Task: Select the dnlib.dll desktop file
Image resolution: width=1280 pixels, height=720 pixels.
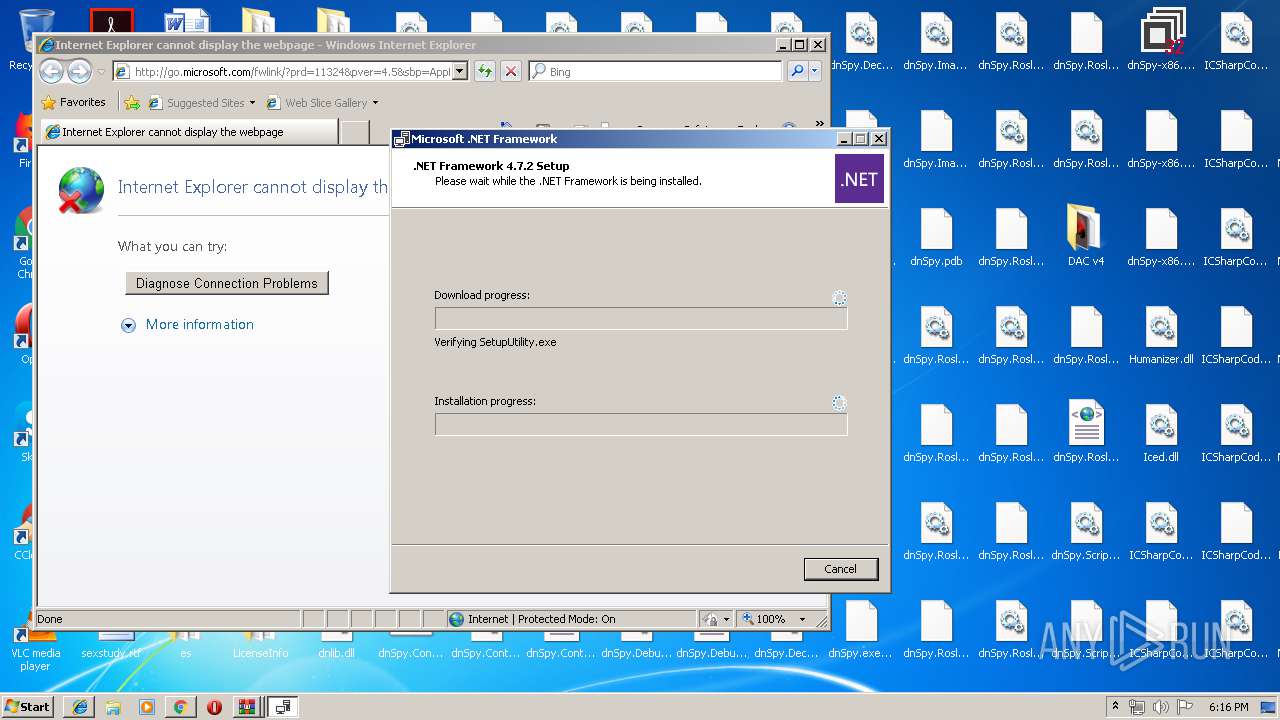Action: pyautogui.click(x=336, y=645)
